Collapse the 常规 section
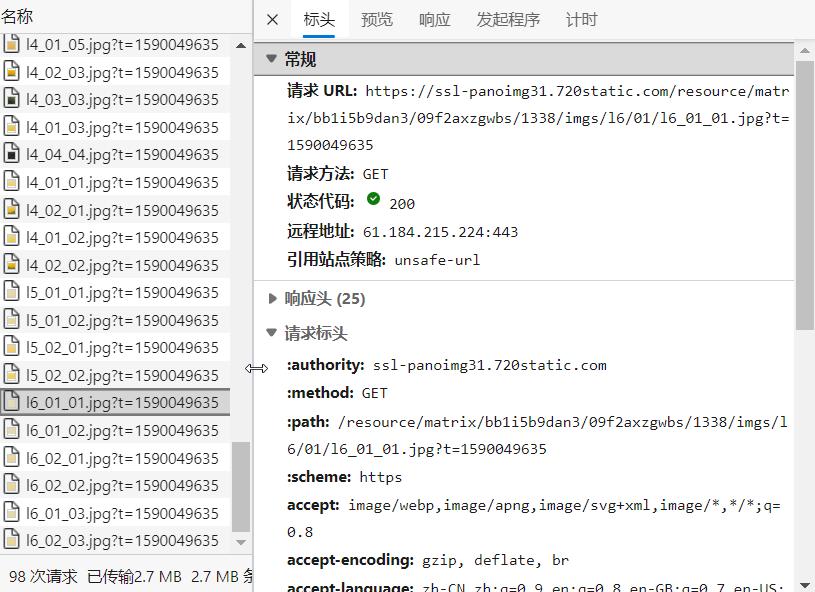 (x=272, y=58)
